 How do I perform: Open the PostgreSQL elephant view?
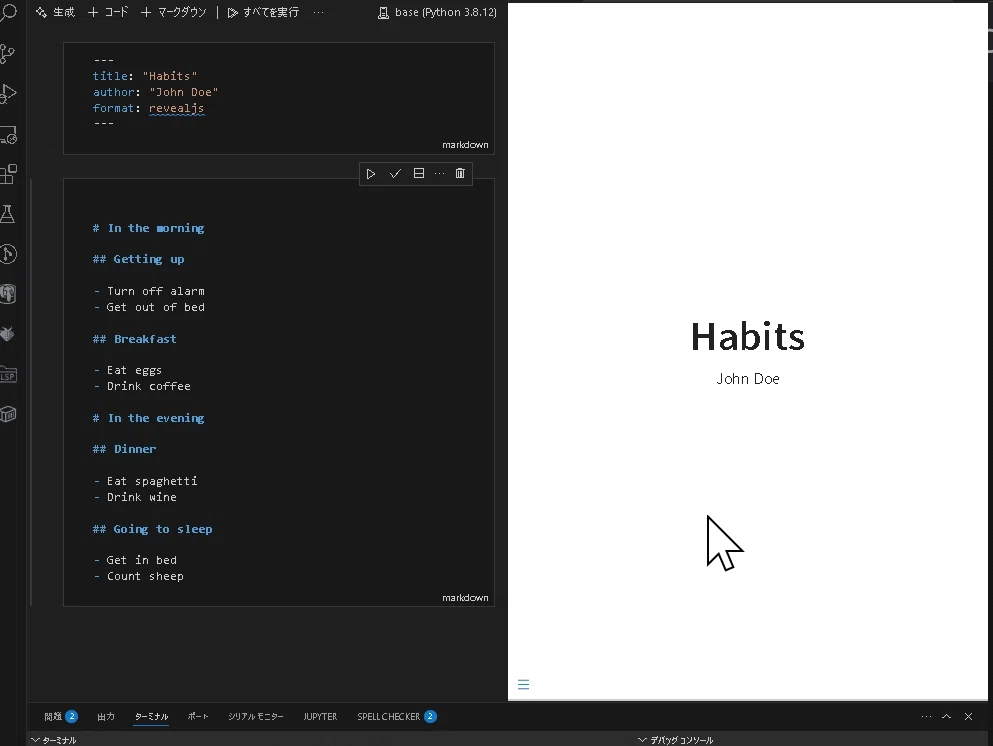click(x=8, y=294)
